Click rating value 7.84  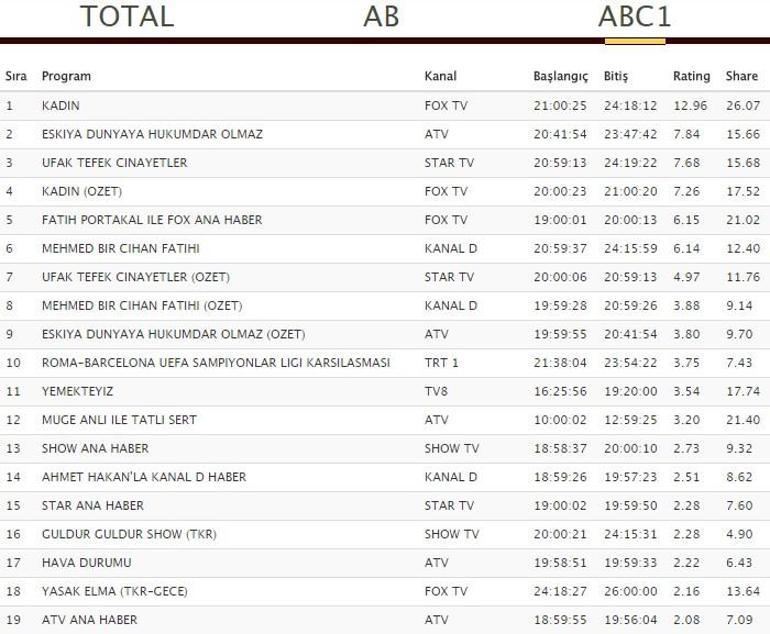click(x=687, y=134)
